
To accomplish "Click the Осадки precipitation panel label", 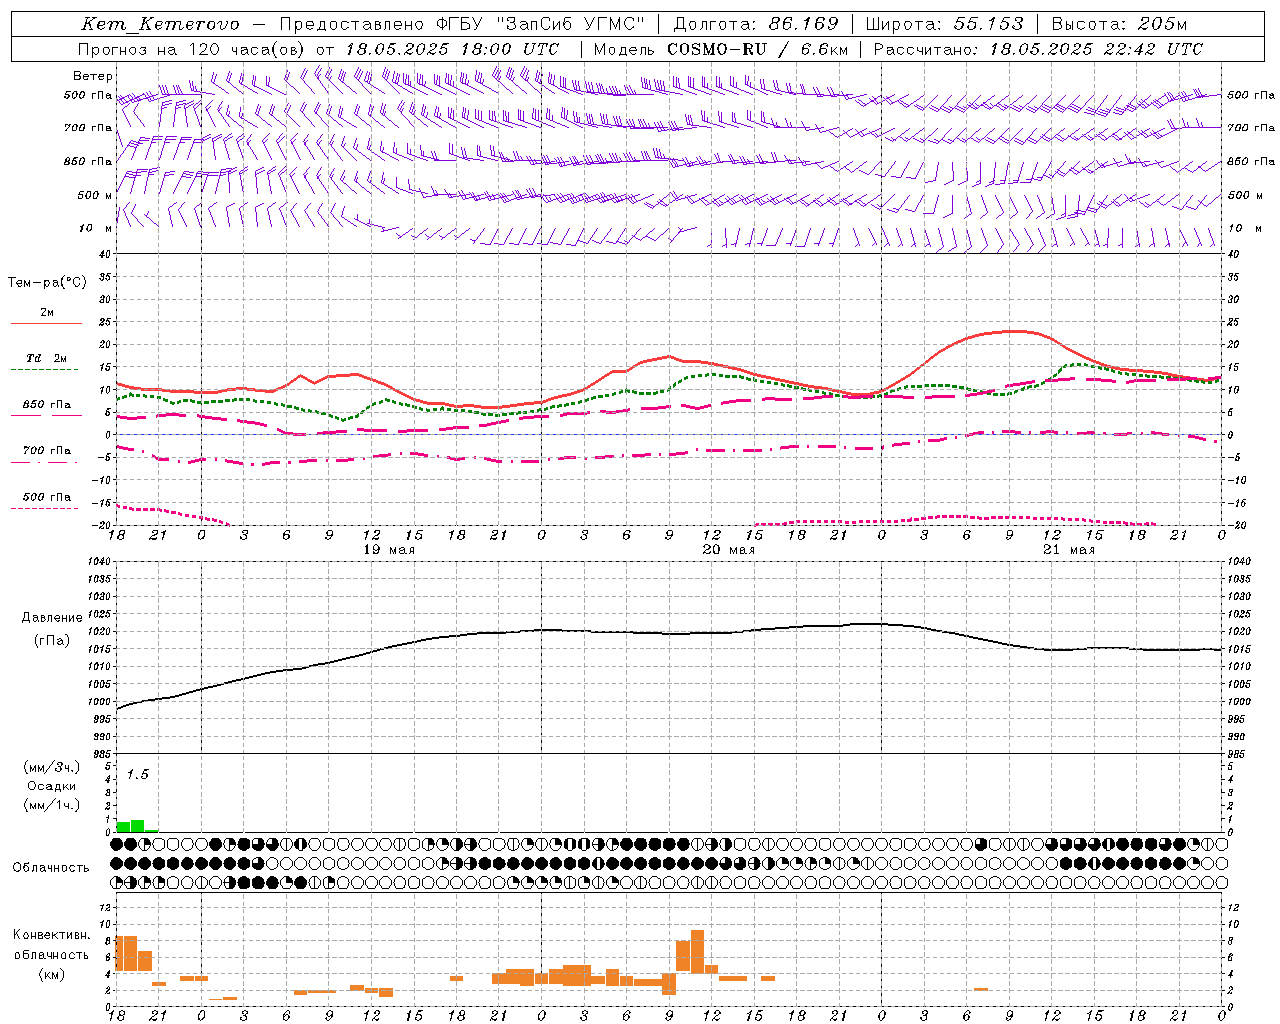I will [x=52, y=786].
